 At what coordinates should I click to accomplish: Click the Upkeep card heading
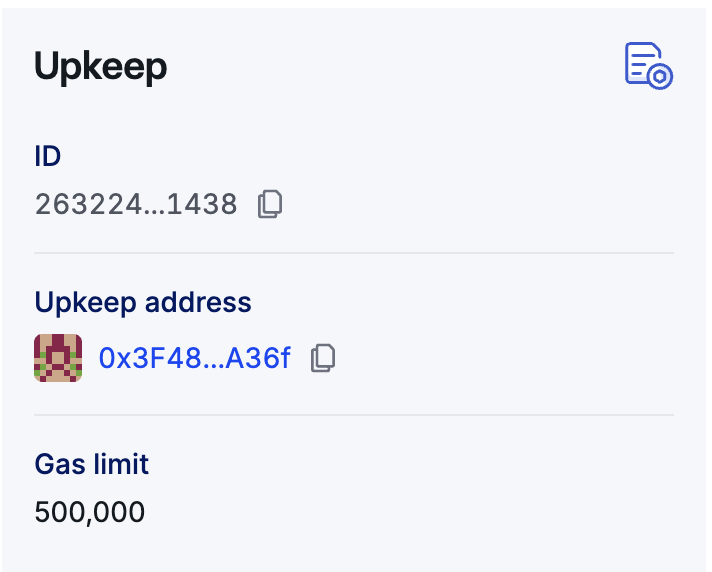[x=100, y=66]
